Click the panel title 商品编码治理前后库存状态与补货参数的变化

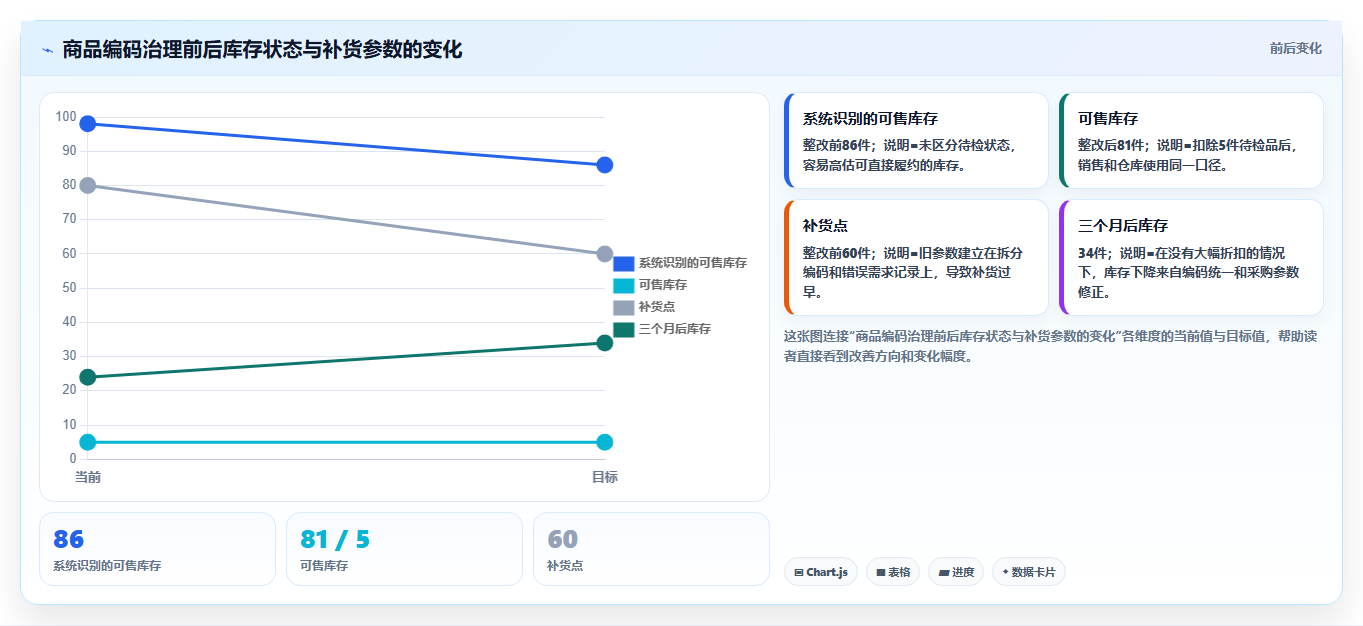tap(262, 49)
